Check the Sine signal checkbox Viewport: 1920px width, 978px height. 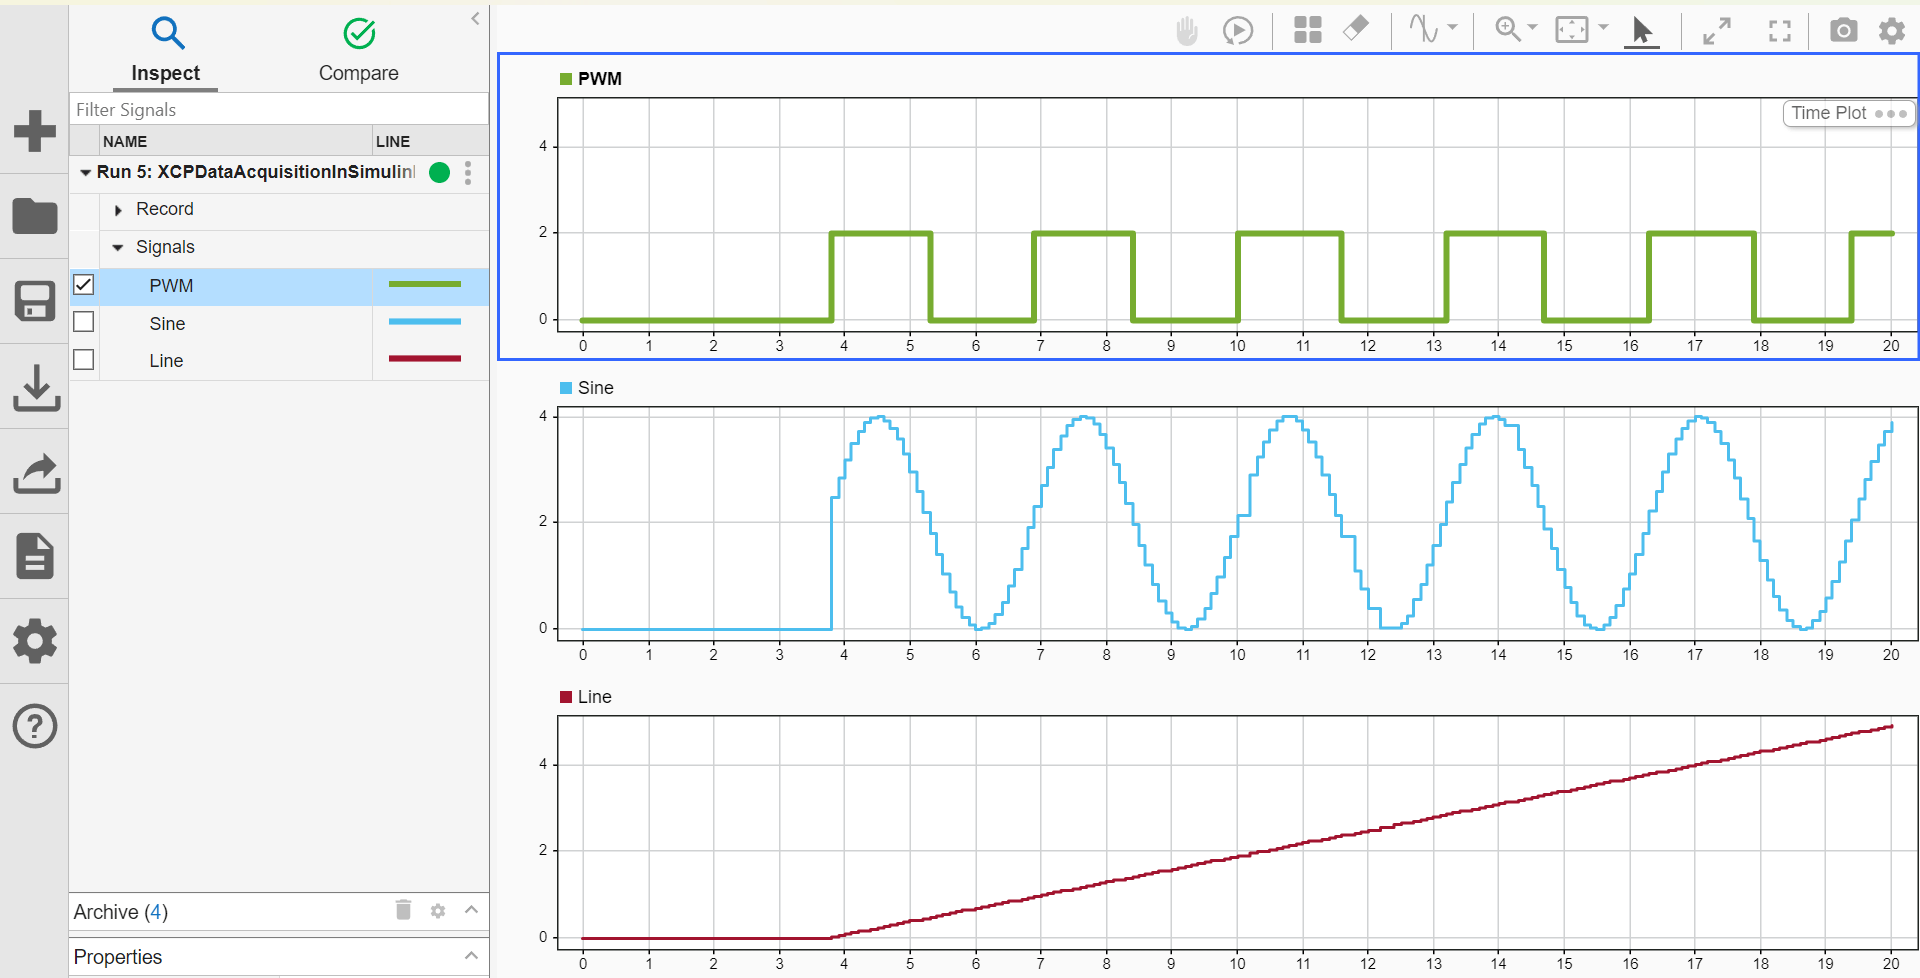click(84, 322)
